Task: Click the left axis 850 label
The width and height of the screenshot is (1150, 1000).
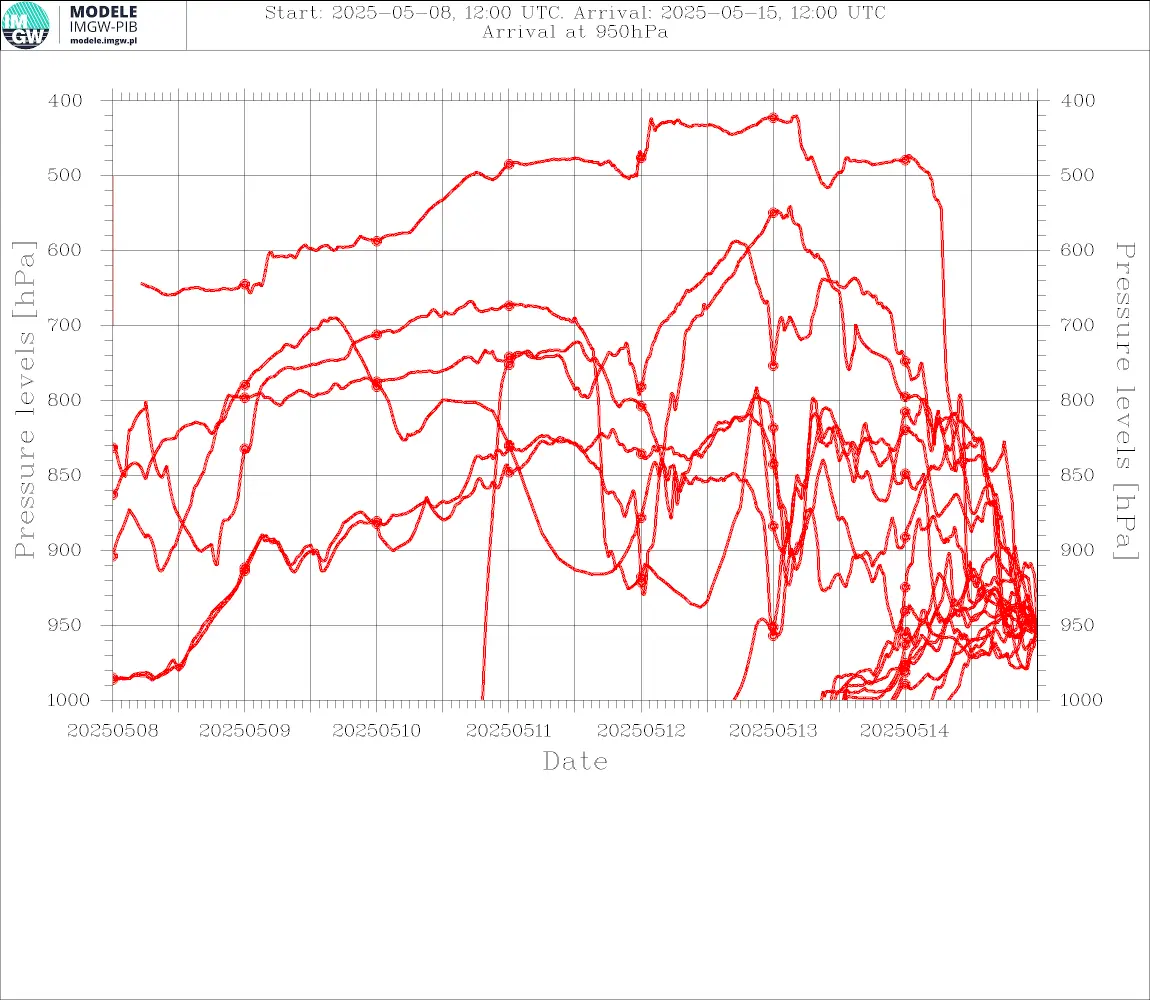Action: pos(65,475)
